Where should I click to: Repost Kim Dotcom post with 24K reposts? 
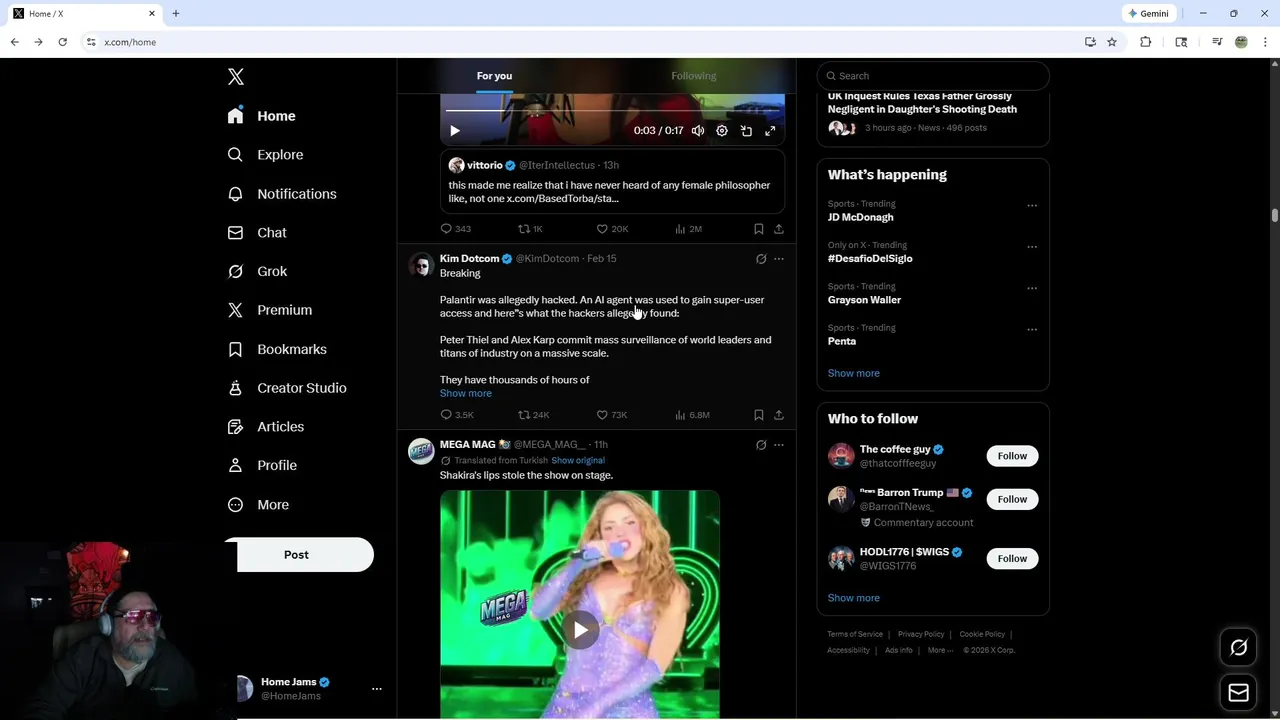533,415
